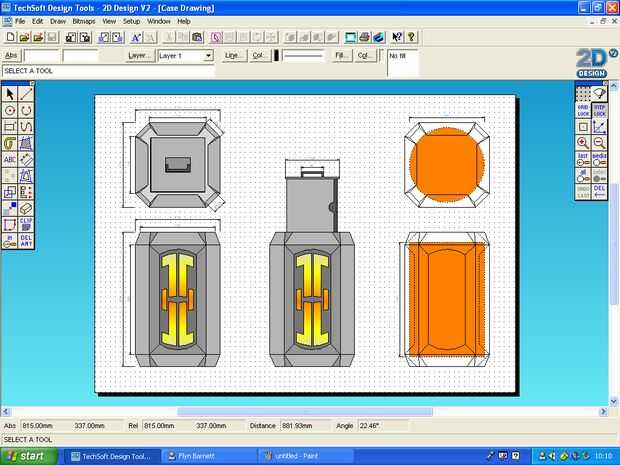Open the Line style settings button
The width and height of the screenshot is (620, 465).
click(234, 56)
